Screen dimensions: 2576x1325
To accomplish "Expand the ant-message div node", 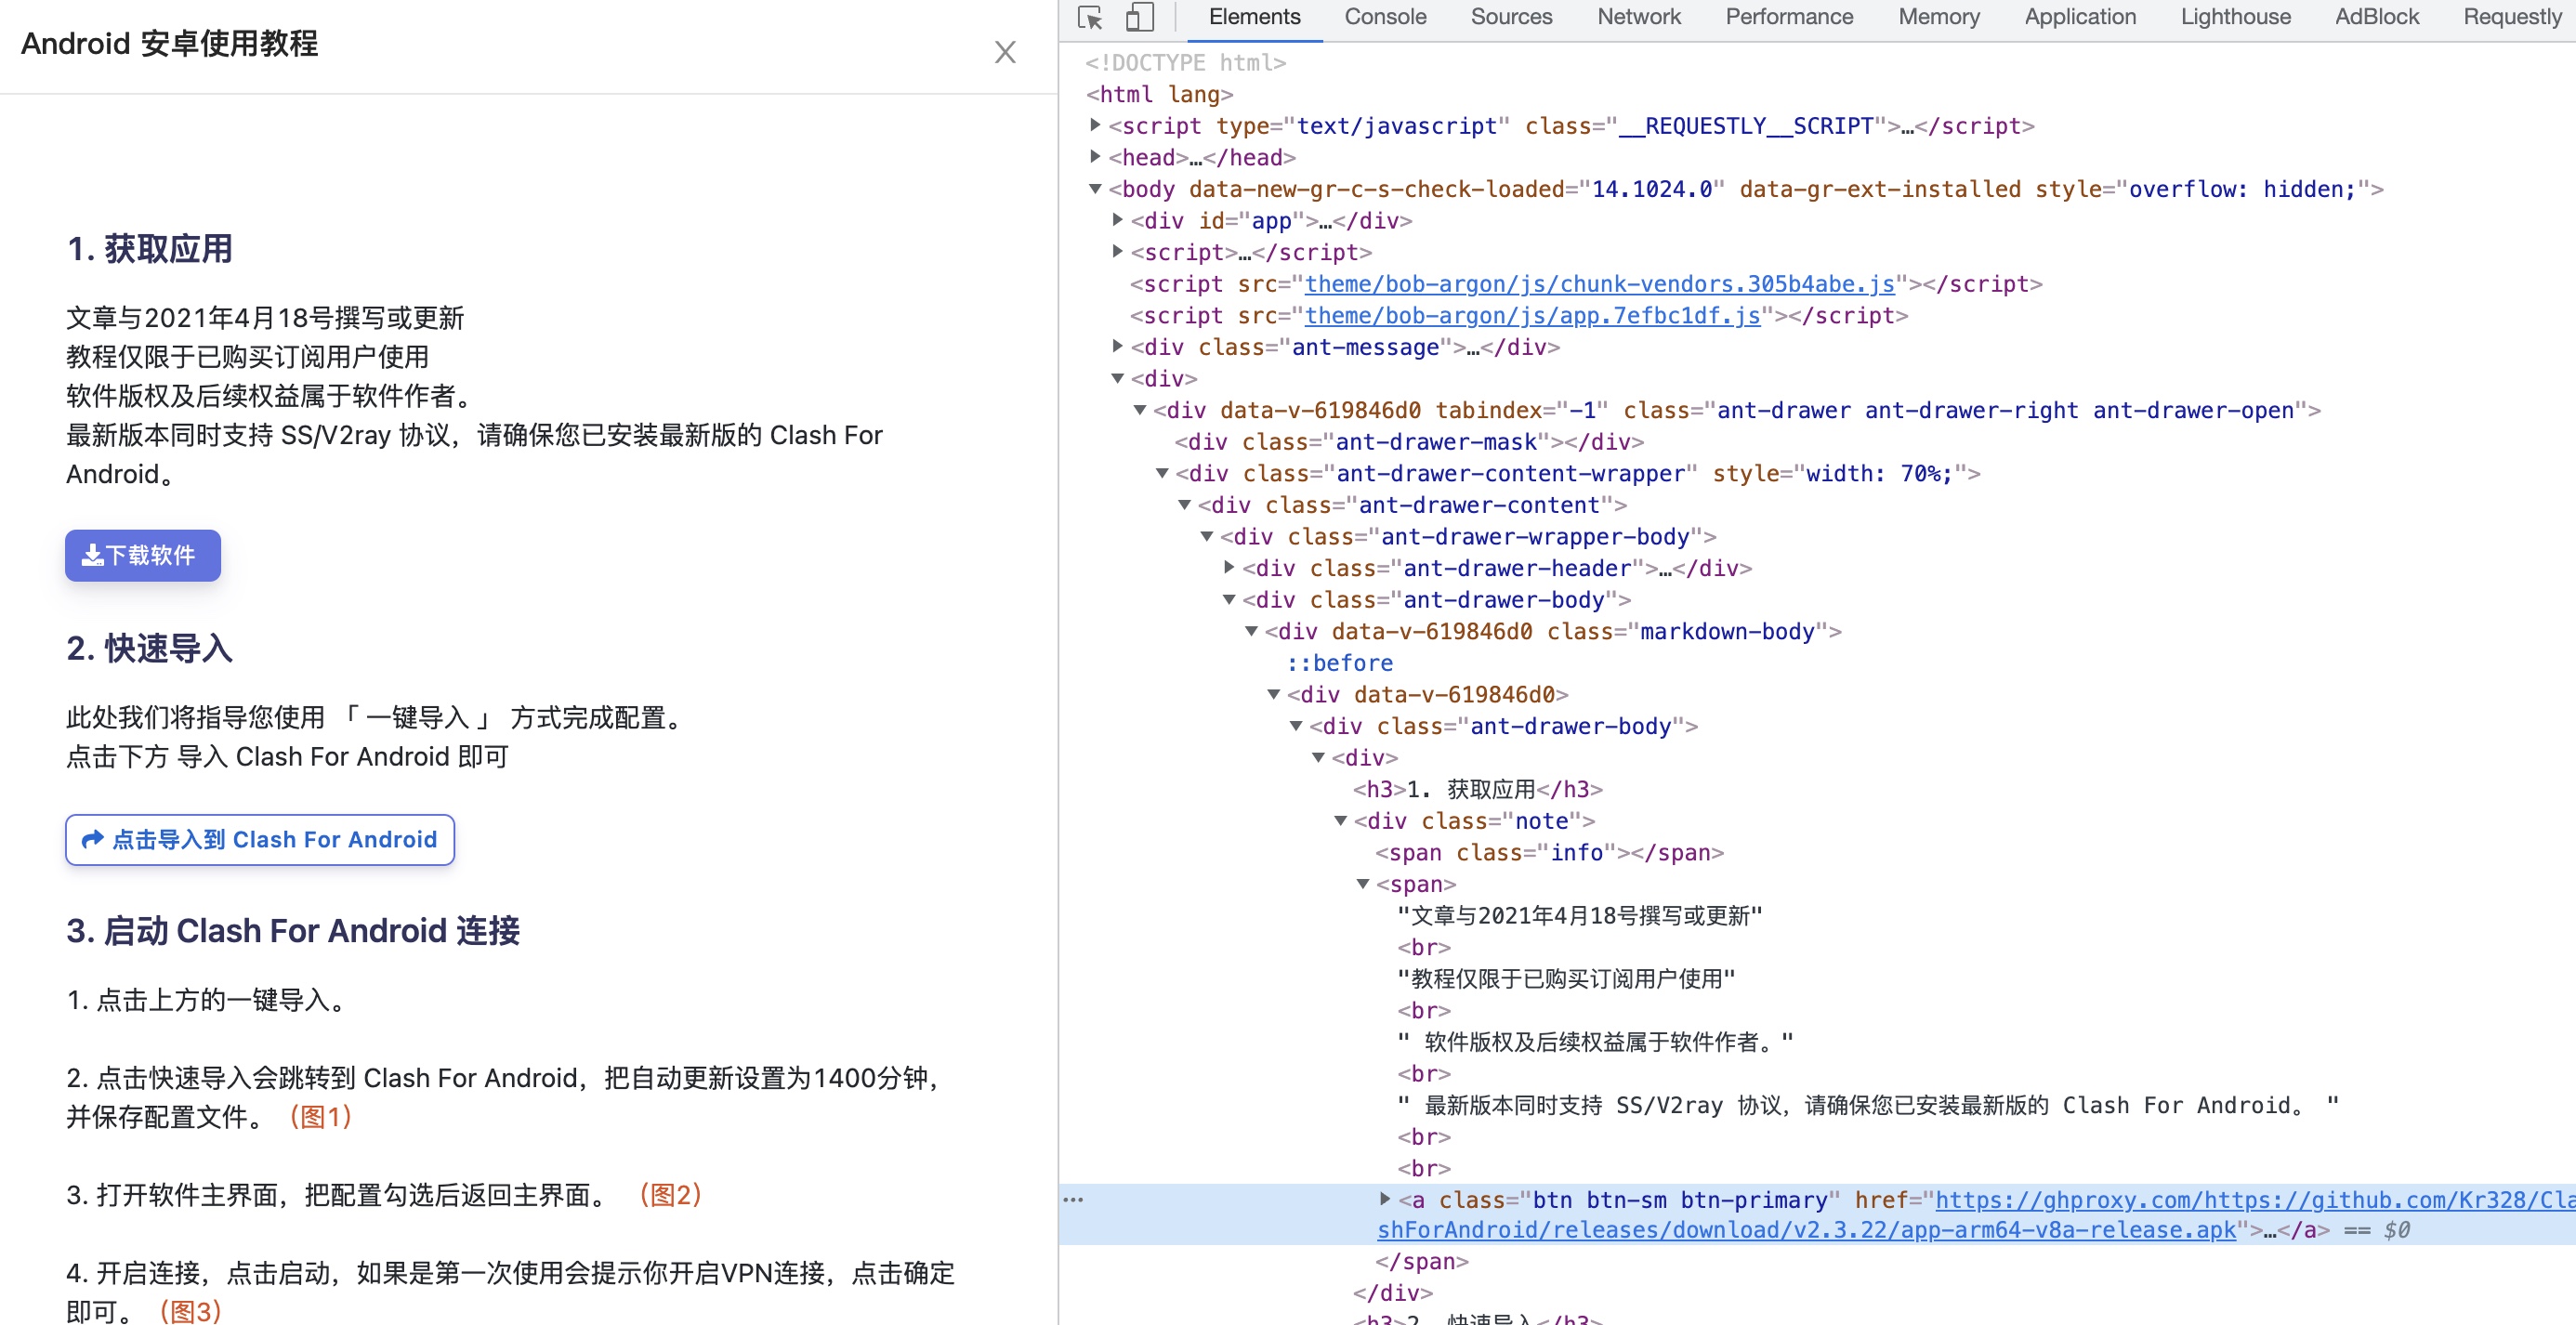I will click(x=1118, y=346).
